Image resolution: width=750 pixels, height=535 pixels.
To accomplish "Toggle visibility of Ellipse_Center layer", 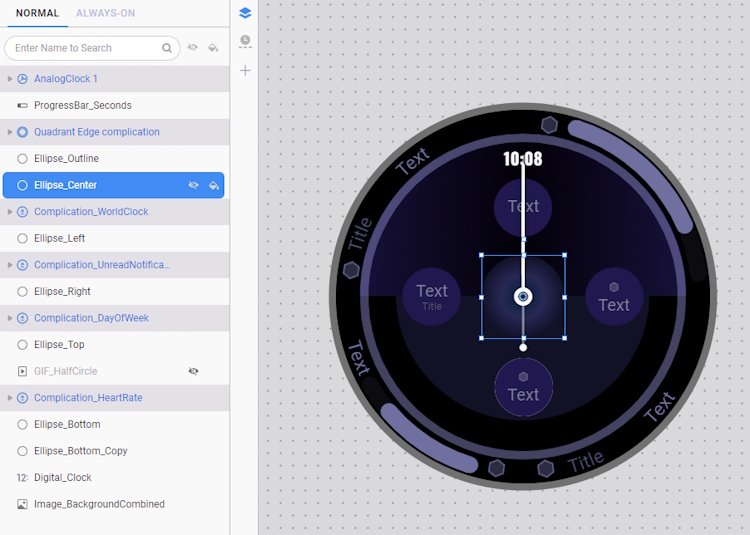I will point(194,185).
